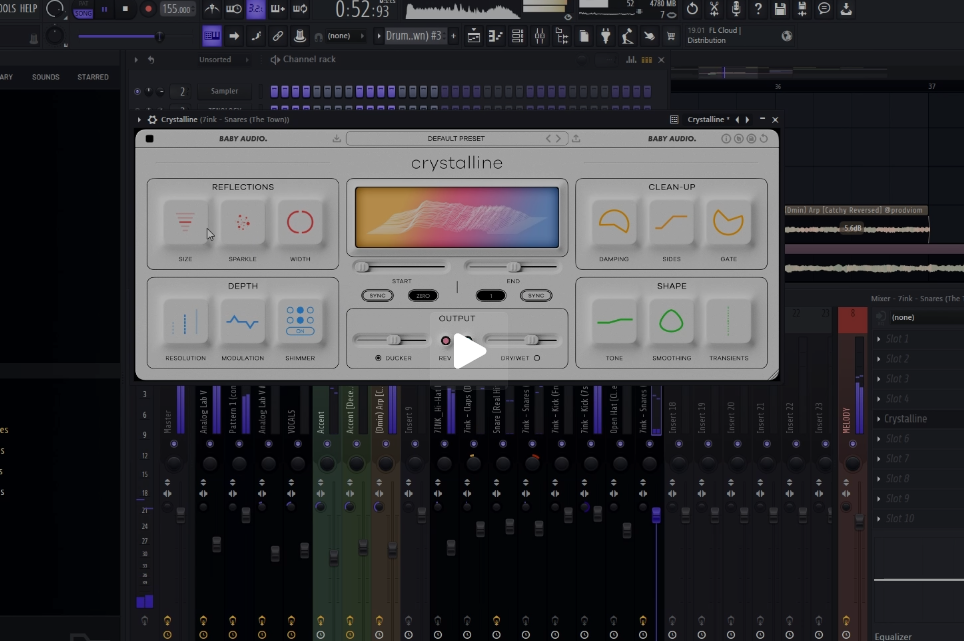Click the Width circle icon

click(x=299, y=222)
